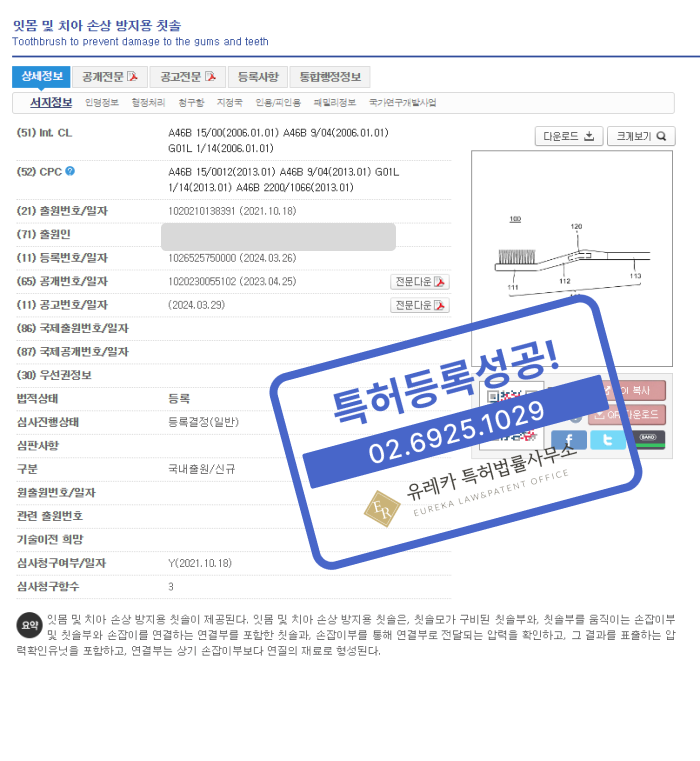
Task: Share the patent on Facebook
Action: click(x=568, y=440)
